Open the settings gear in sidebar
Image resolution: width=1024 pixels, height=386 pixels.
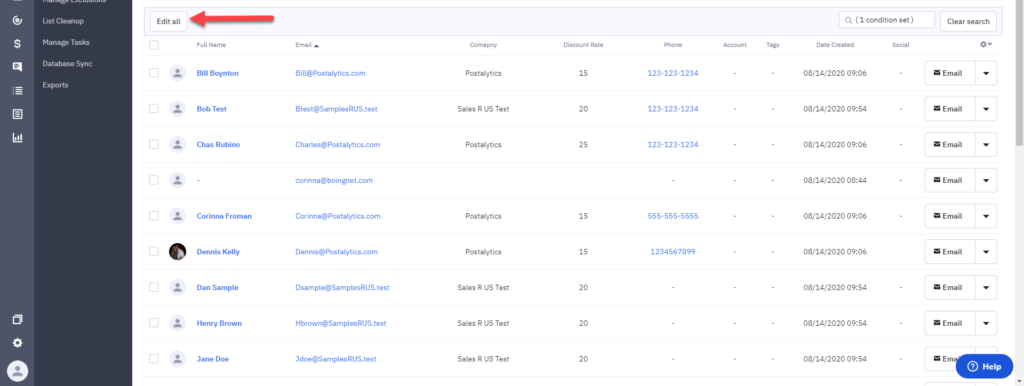(x=18, y=343)
